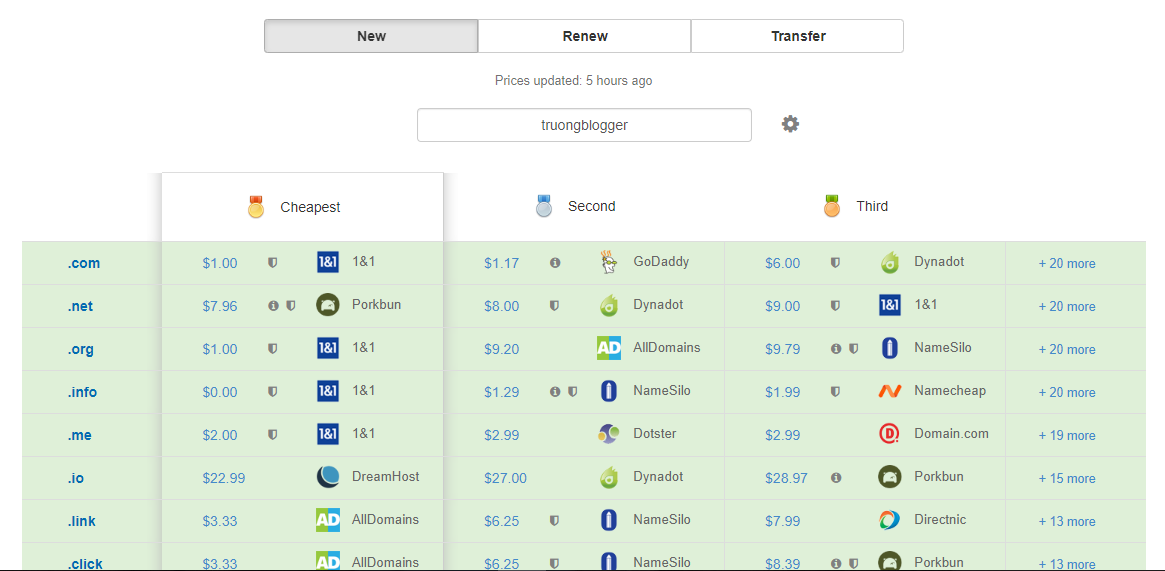Click the truongblogger domain search field

click(x=584, y=125)
